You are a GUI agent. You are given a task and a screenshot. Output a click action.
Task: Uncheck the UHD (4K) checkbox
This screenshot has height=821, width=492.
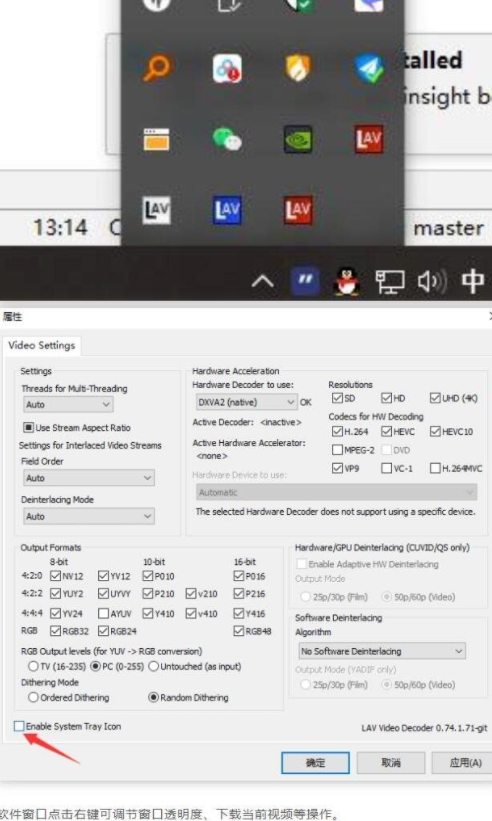435,398
